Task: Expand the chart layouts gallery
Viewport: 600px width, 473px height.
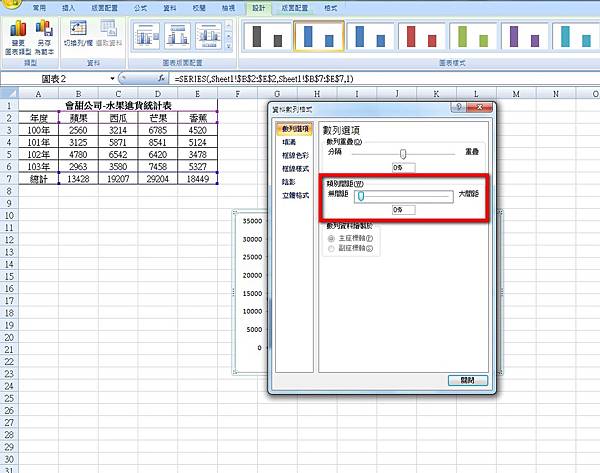Action: click(228, 46)
